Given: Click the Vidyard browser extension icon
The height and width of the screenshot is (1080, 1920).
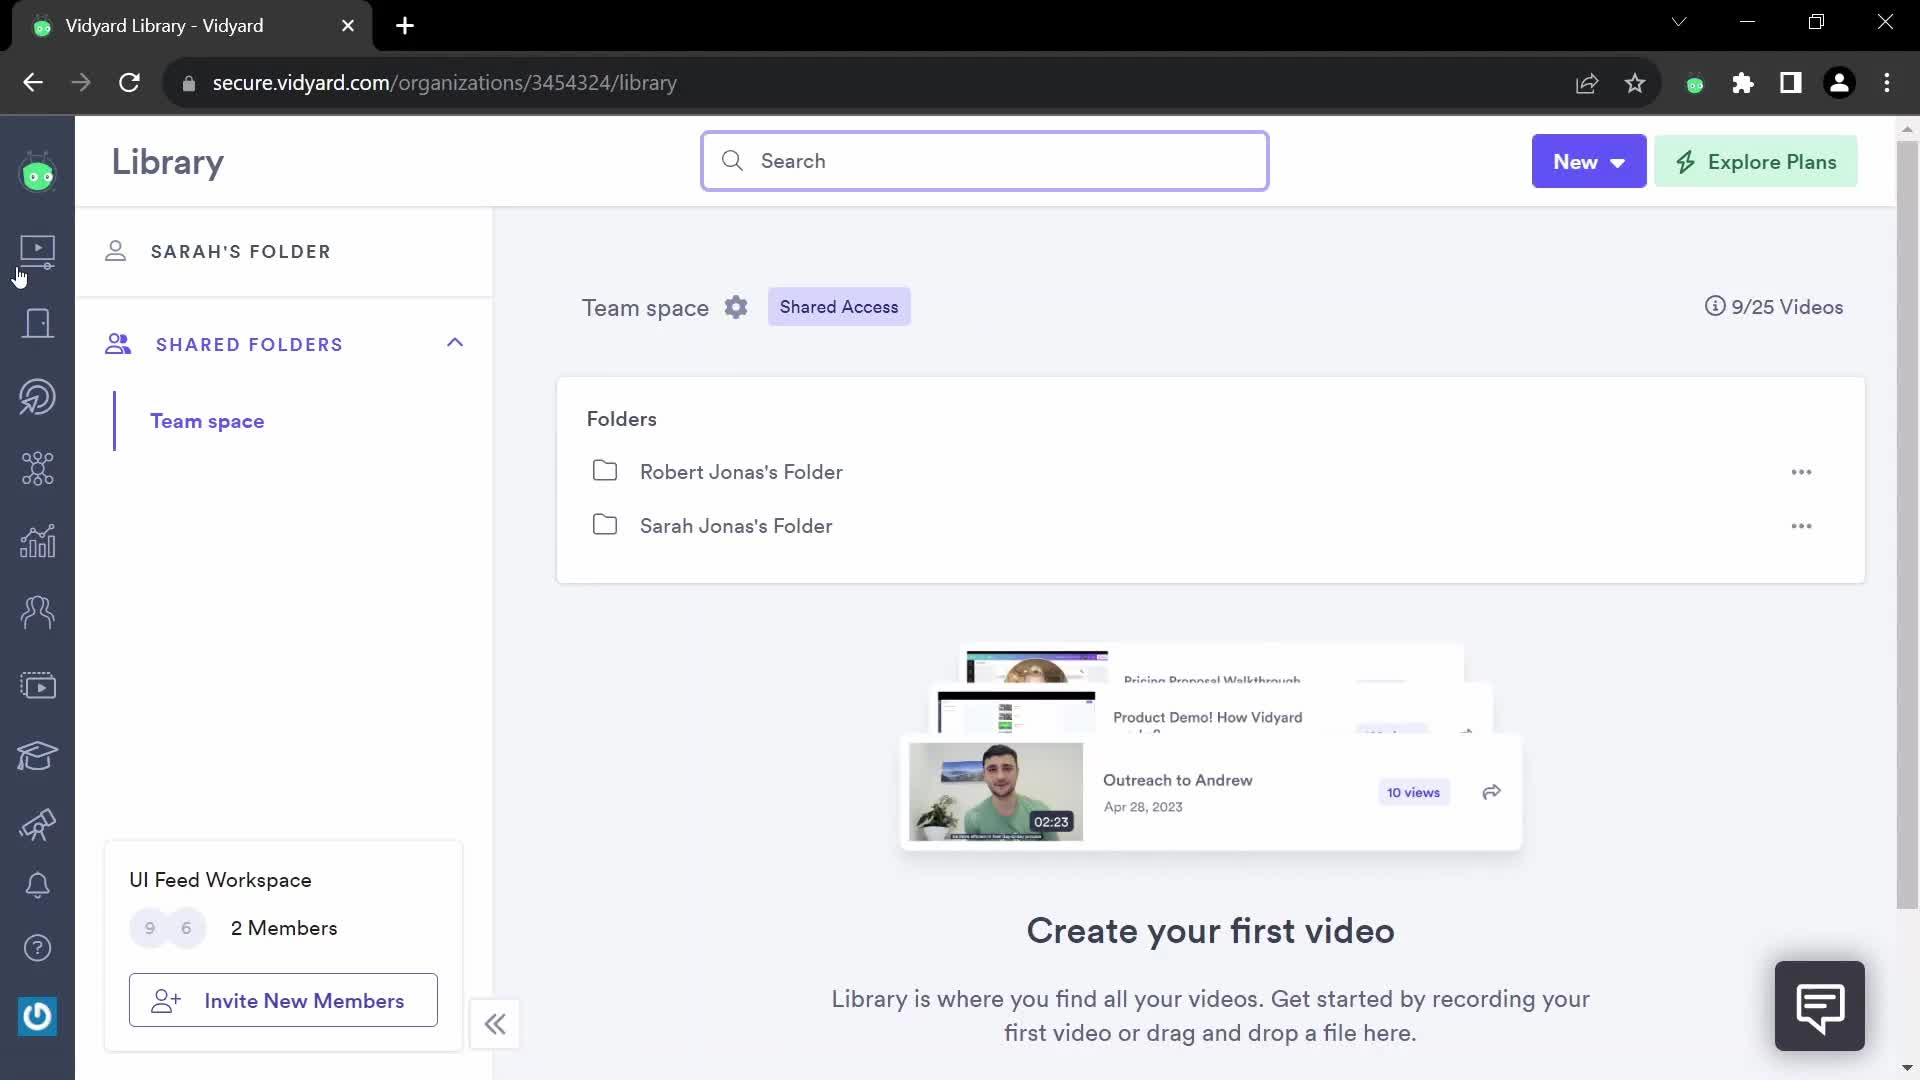Looking at the screenshot, I should point(1694,84).
